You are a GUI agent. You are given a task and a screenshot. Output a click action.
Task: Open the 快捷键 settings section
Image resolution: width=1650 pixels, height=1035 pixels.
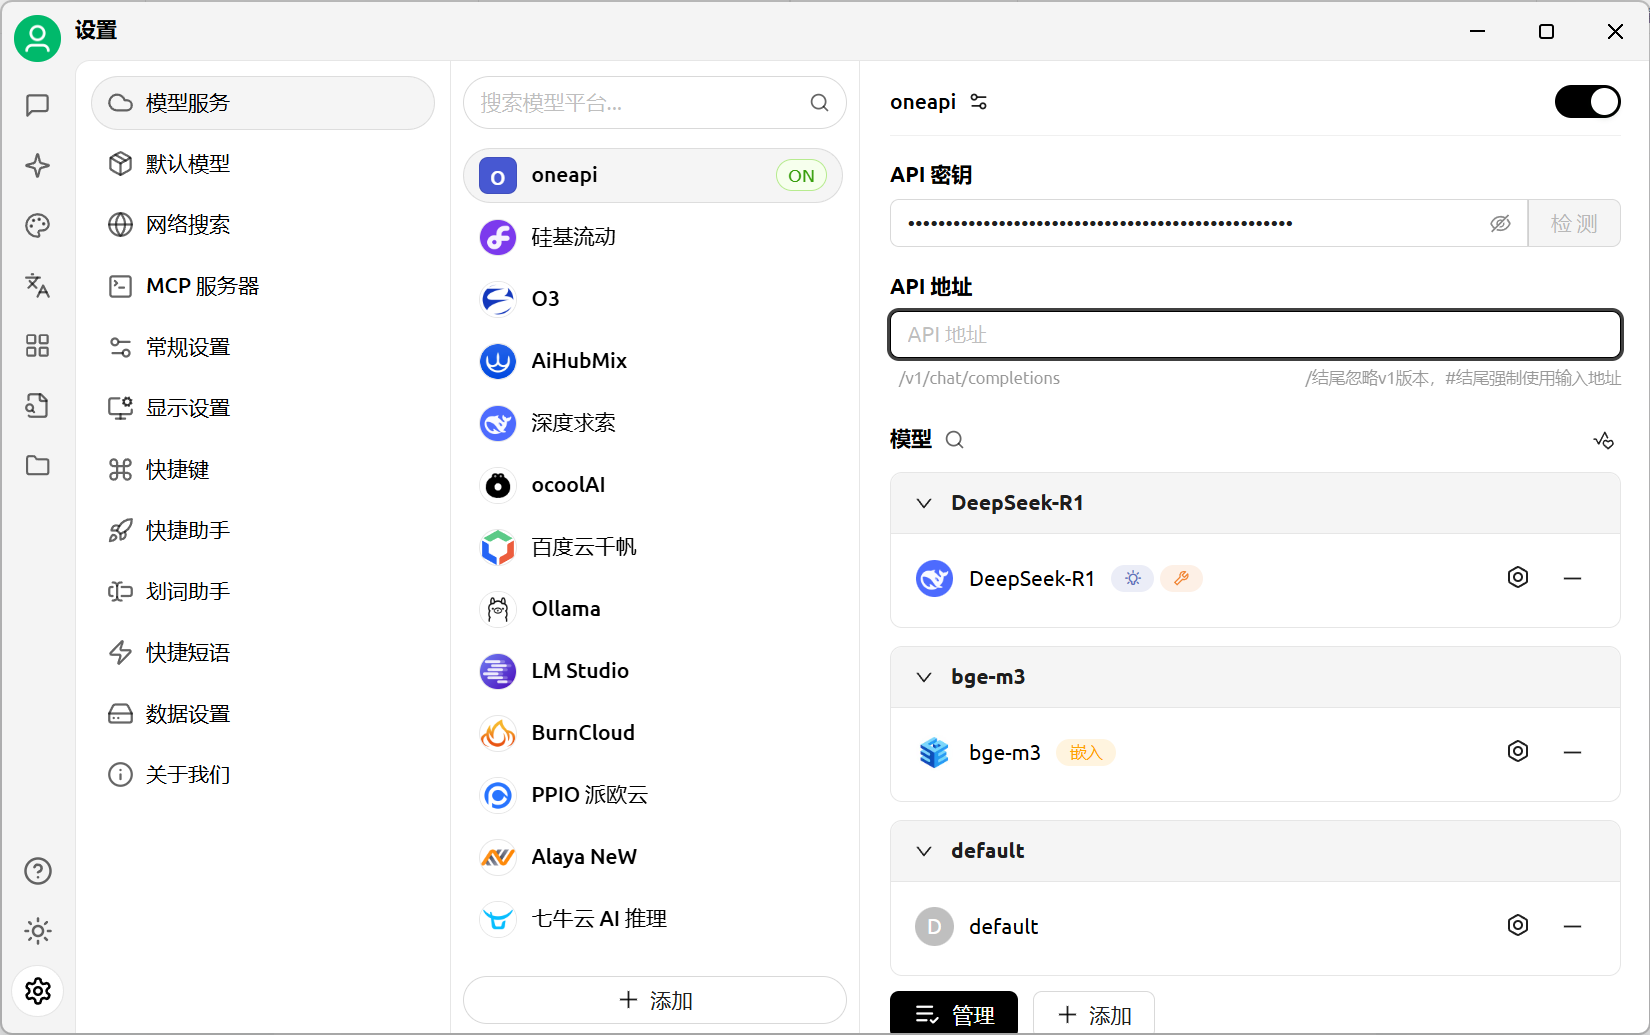200,469
